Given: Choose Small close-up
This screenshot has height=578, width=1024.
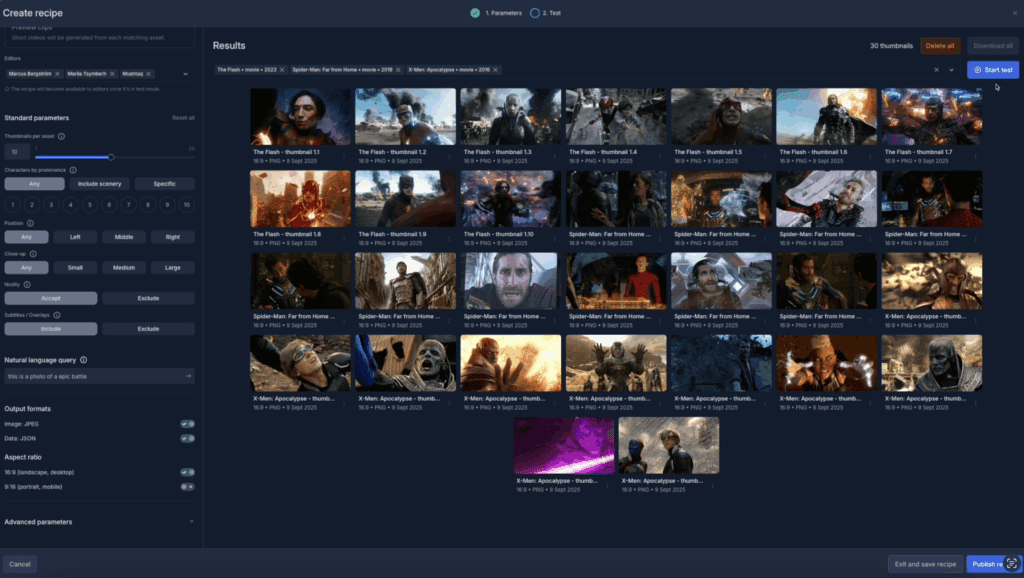Looking at the screenshot, I should pyautogui.click(x=75, y=268).
